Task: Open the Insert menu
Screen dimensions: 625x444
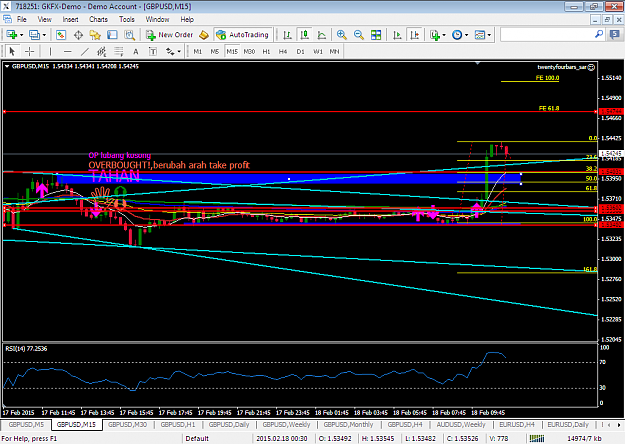Action: pyautogui.click(x=71, y=19)
